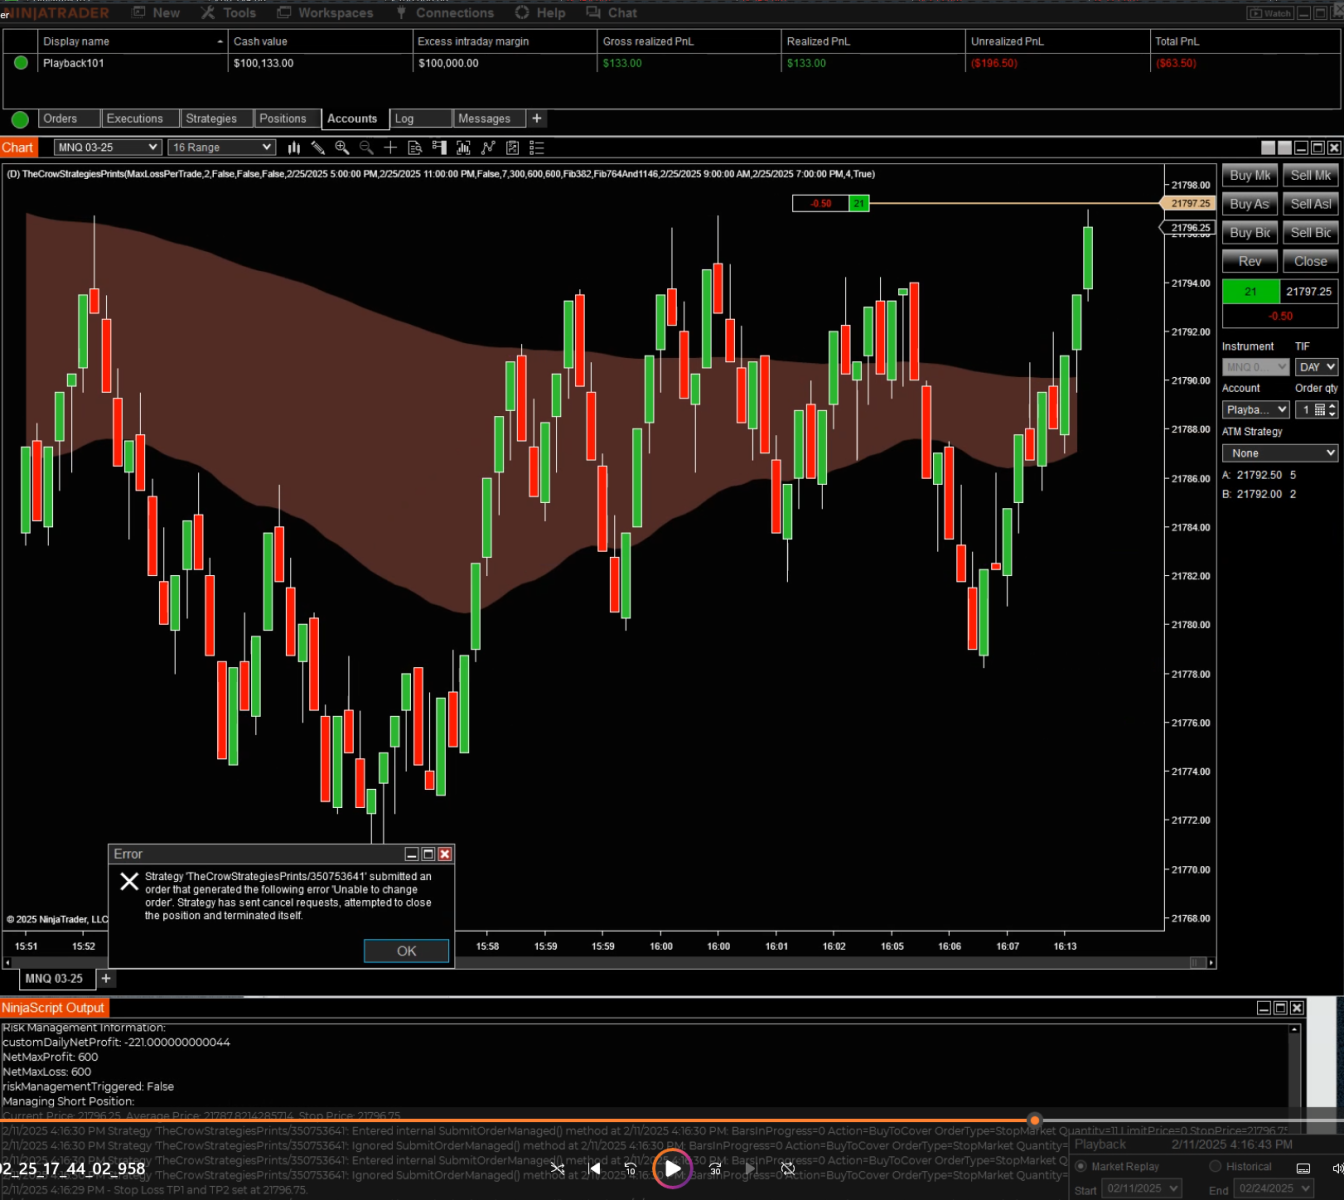Screen dimensions: 1344x1200
Task: Click the NinjaScript Output scrollbar up arrow
Action: click(x=1295, y=1029)
